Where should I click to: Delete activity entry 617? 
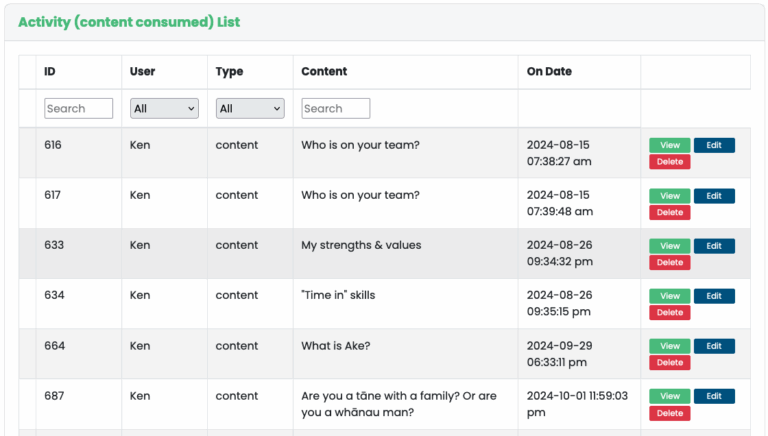coord(670,212)
